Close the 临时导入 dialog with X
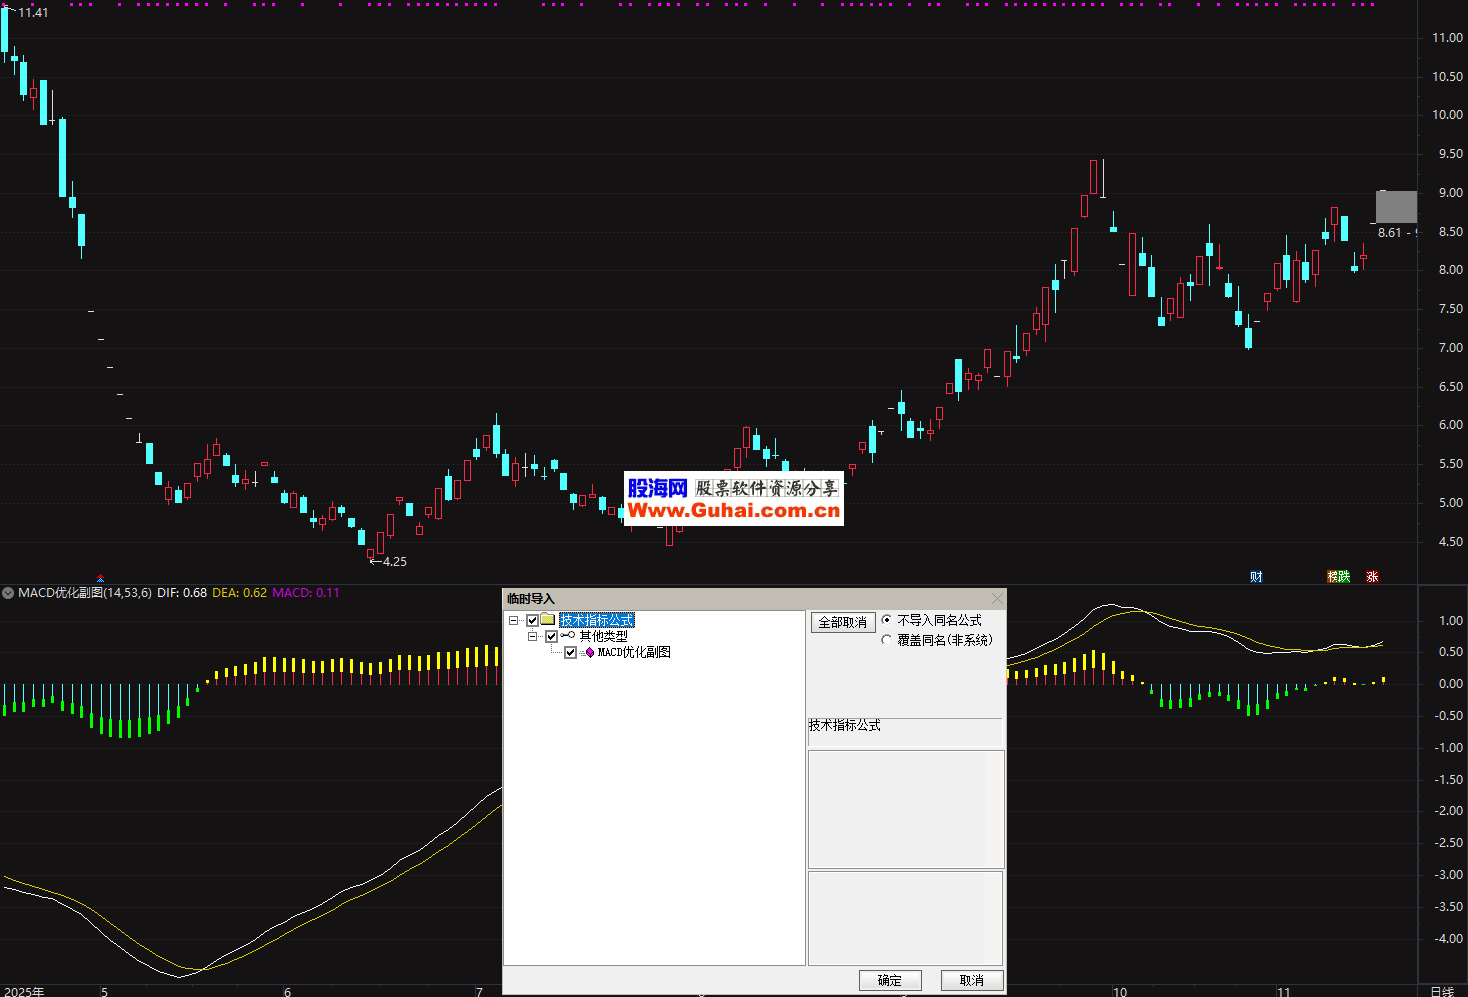This screenshot has height=997, width=1468. click(997, 598)
